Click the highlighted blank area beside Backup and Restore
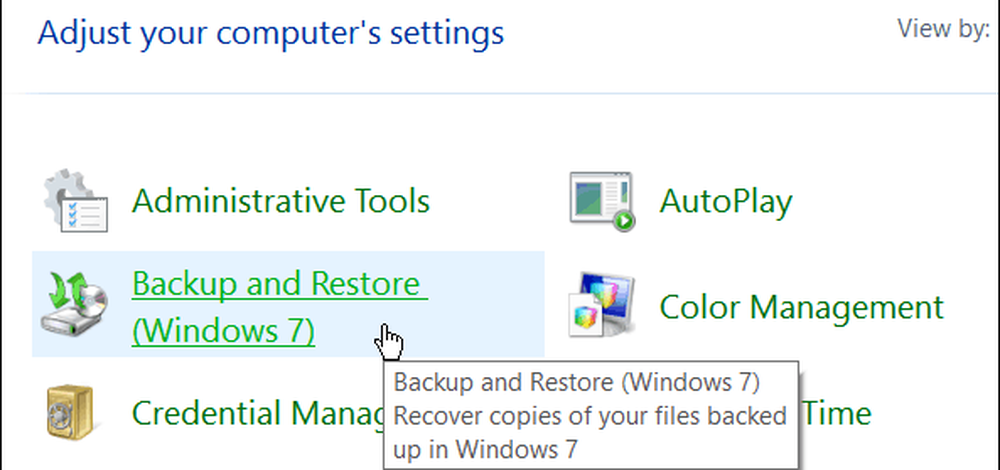Viewport: 1000px width, 470px height. tap(480, 300)
